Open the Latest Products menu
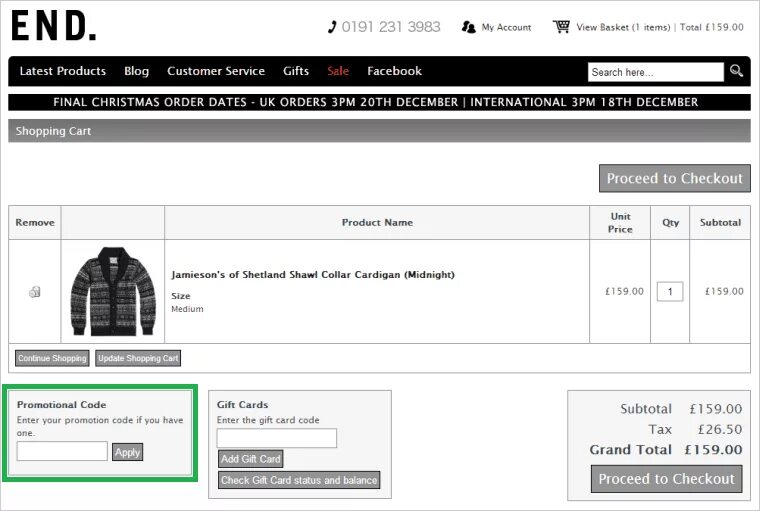 pos(63,71)
